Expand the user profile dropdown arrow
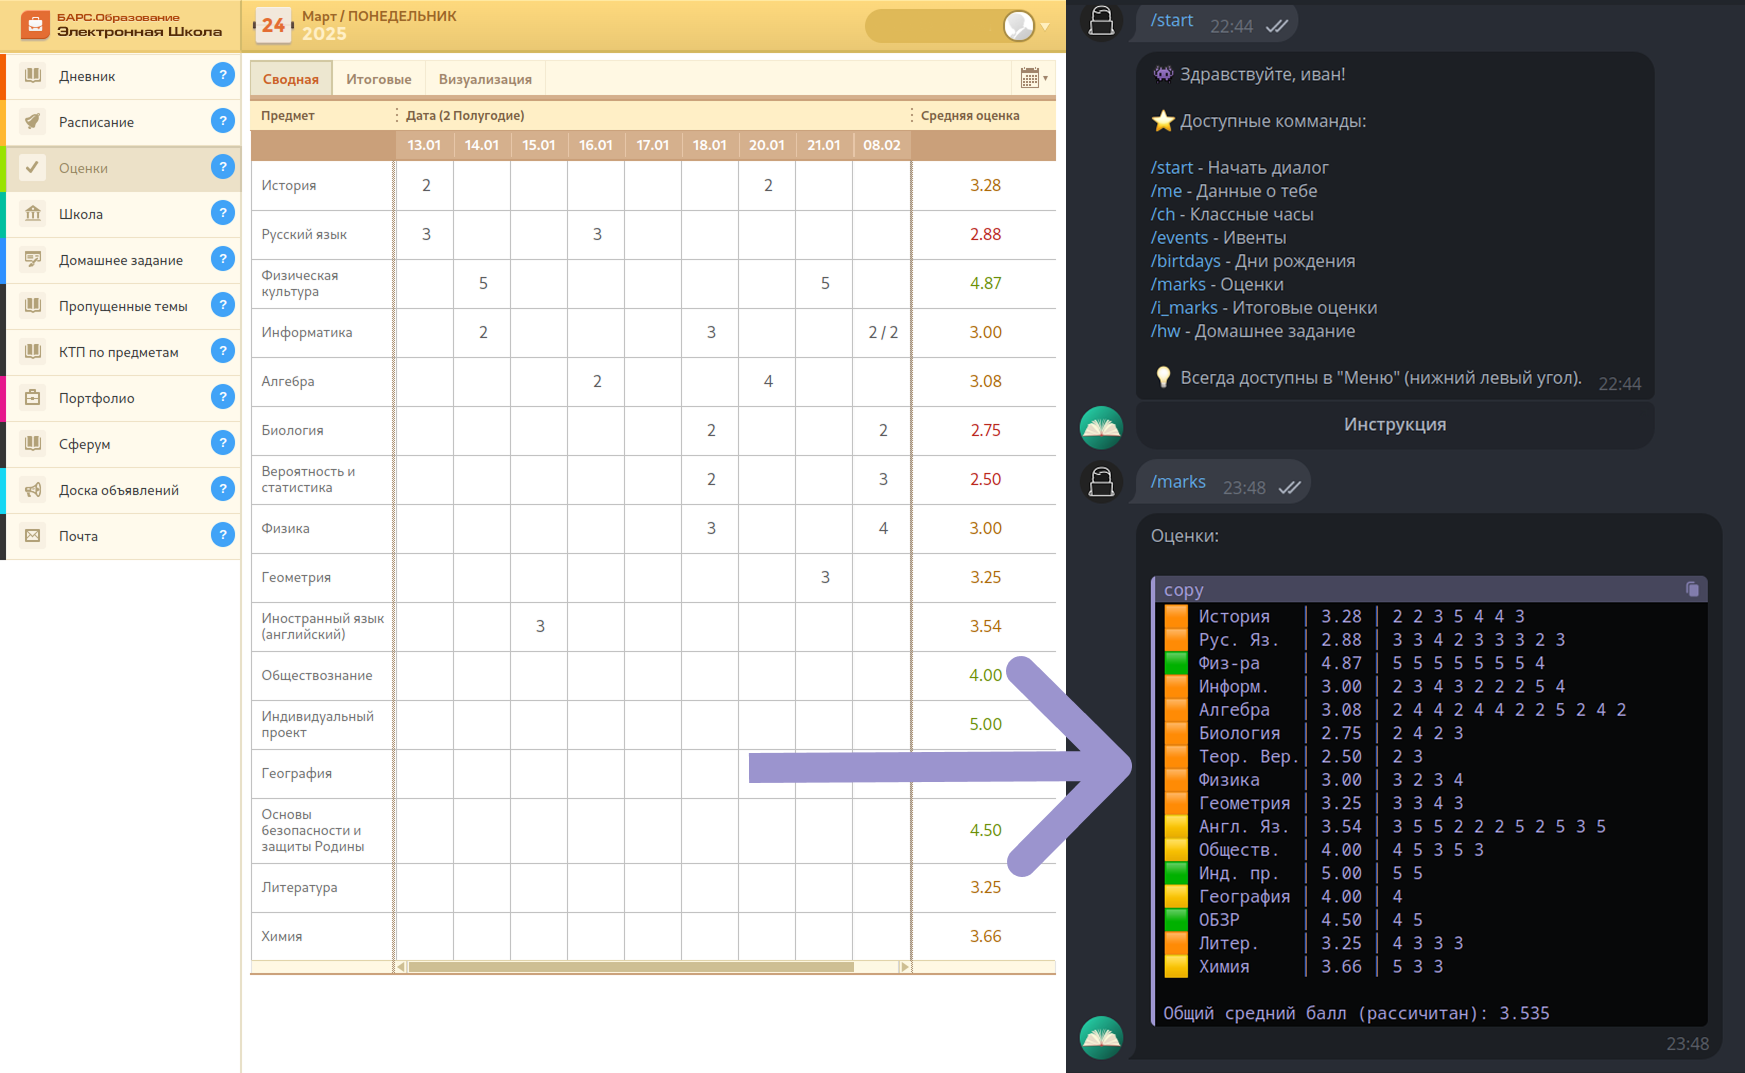 pyautogui.click(x=1045, y=26)
